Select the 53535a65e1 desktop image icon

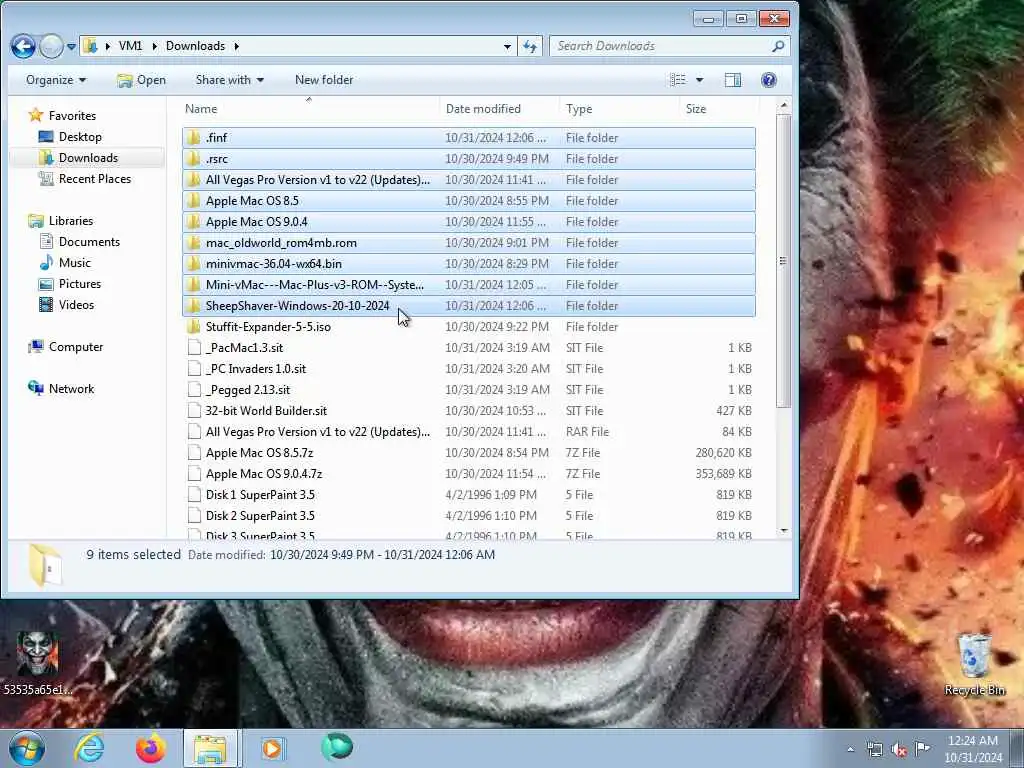click(x=37, y=662)
